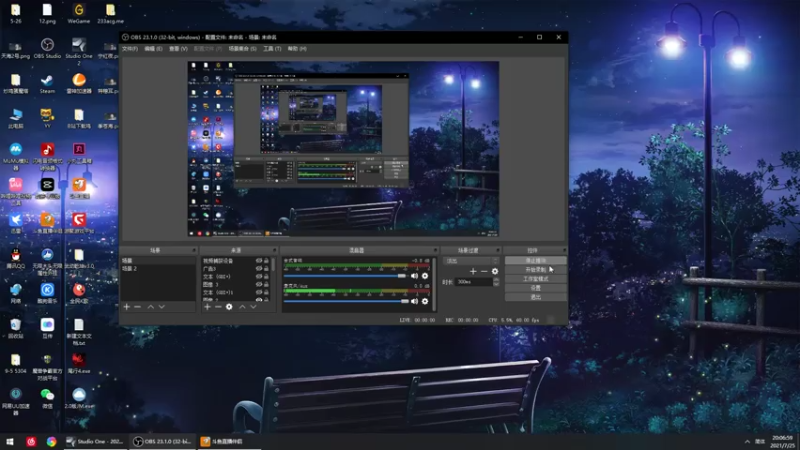Add a new scene with the plus icon
The height and width of the screenshot is (450, 800).
127,307
